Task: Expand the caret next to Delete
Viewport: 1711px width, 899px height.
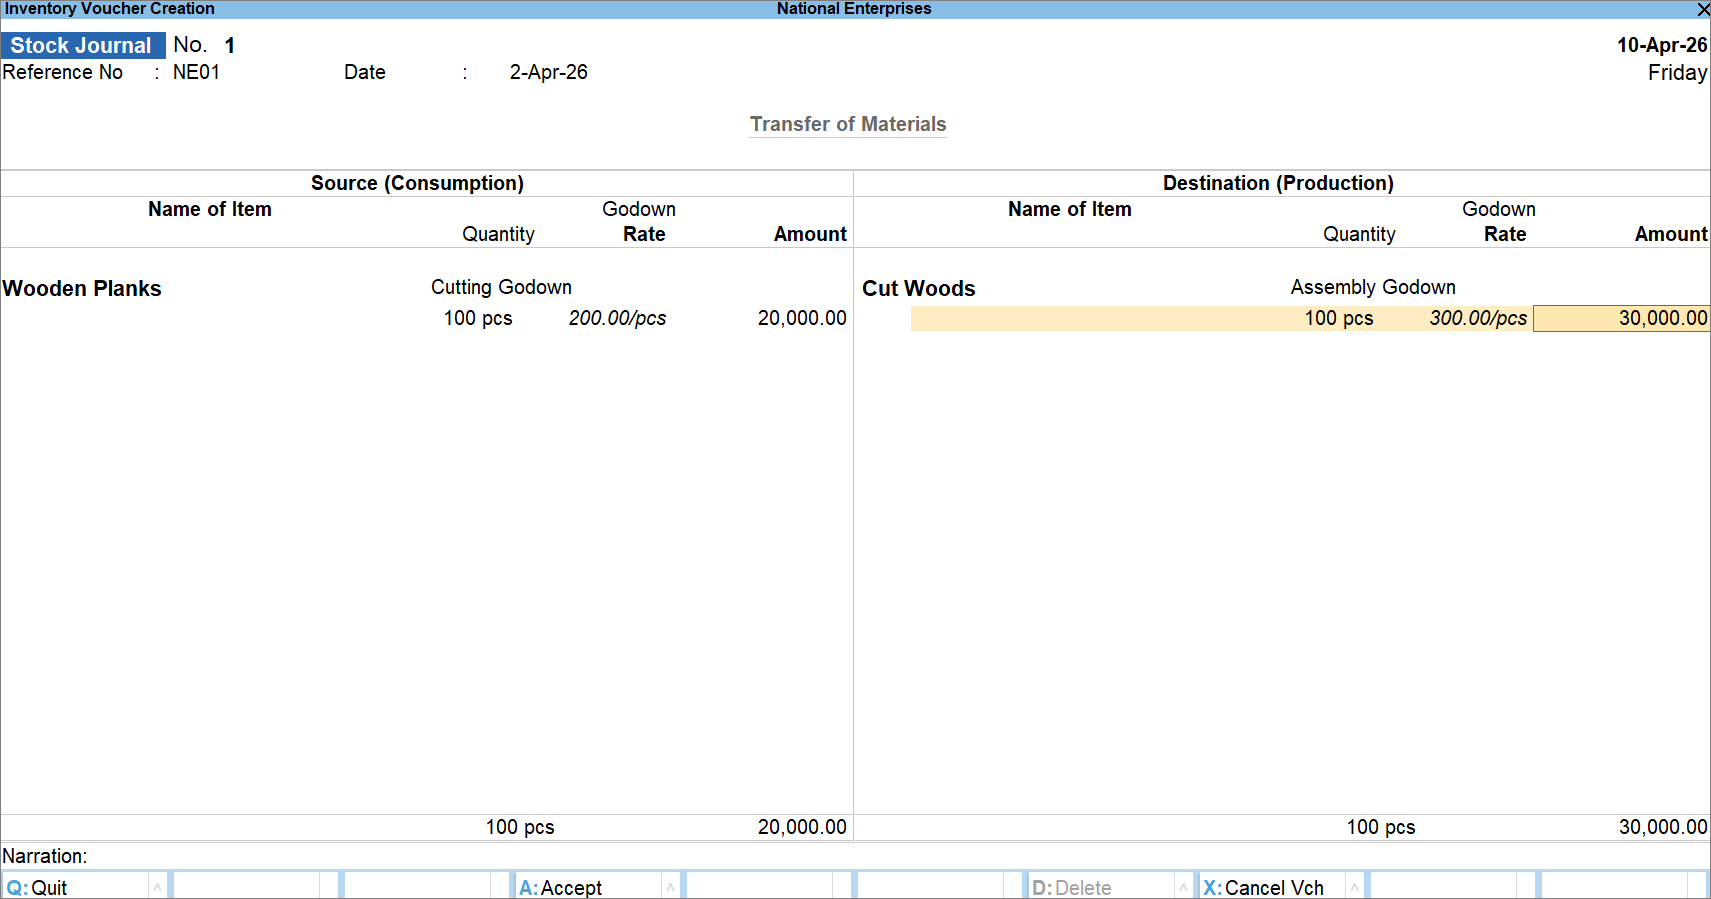Action: coord(1183,887)
